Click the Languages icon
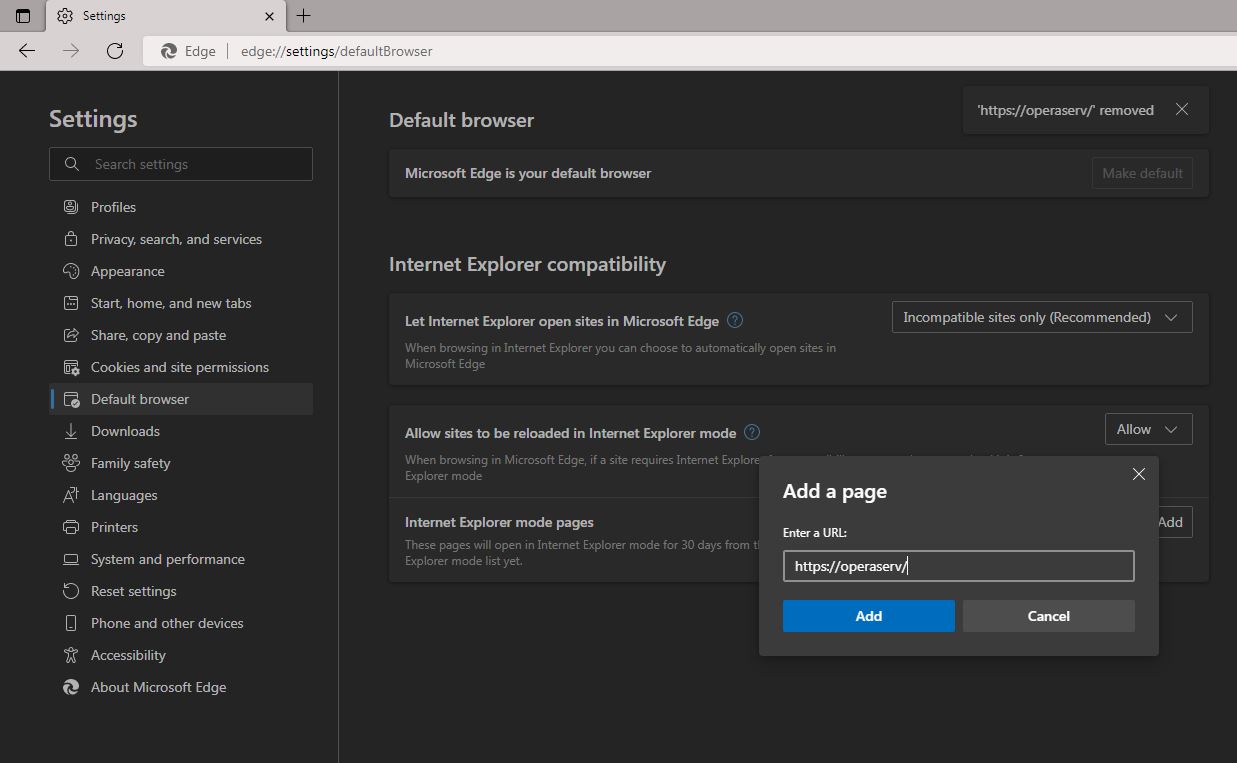1237x763 pixels. 71,495
